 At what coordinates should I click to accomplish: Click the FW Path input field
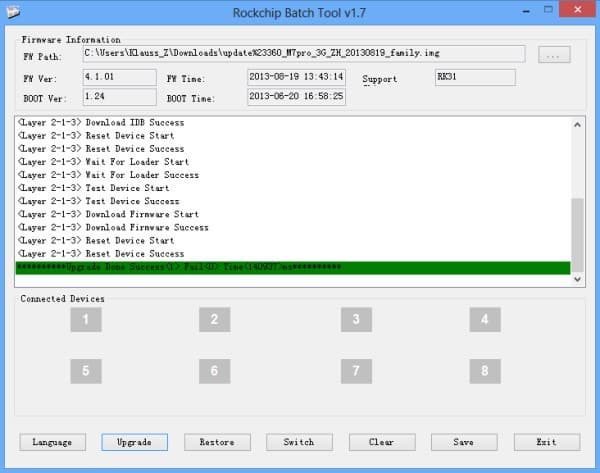tap(304, 54)
